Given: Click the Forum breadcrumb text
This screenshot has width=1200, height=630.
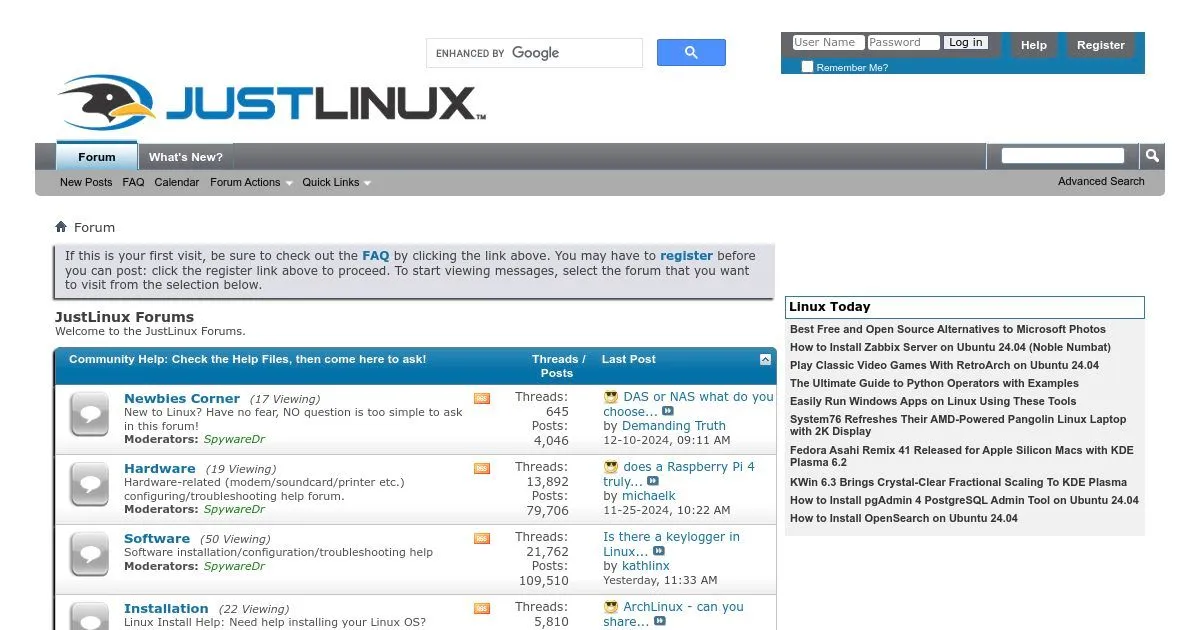Looking at the screenshot, I should click(94, 227).
